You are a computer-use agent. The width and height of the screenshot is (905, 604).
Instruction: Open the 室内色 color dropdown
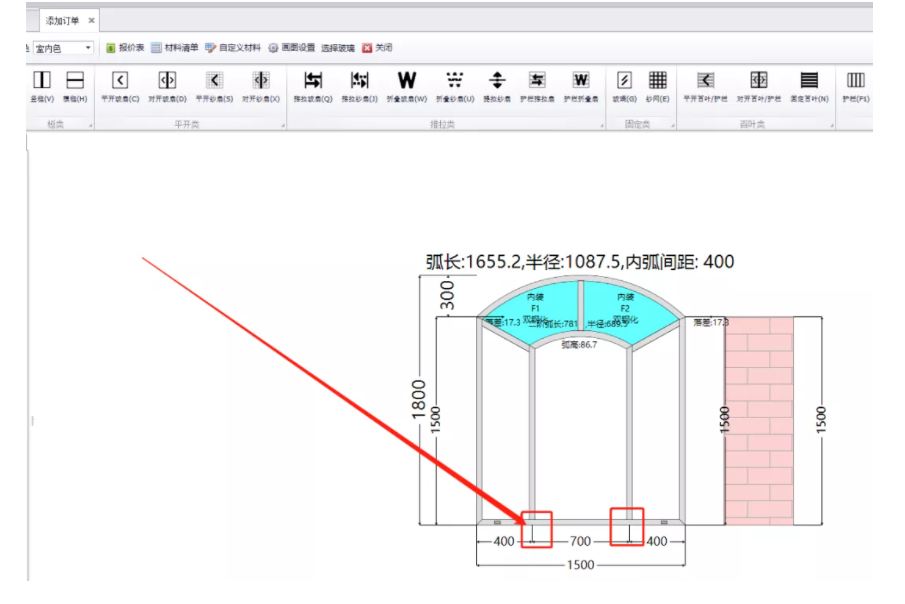click(x=88, y=48)
